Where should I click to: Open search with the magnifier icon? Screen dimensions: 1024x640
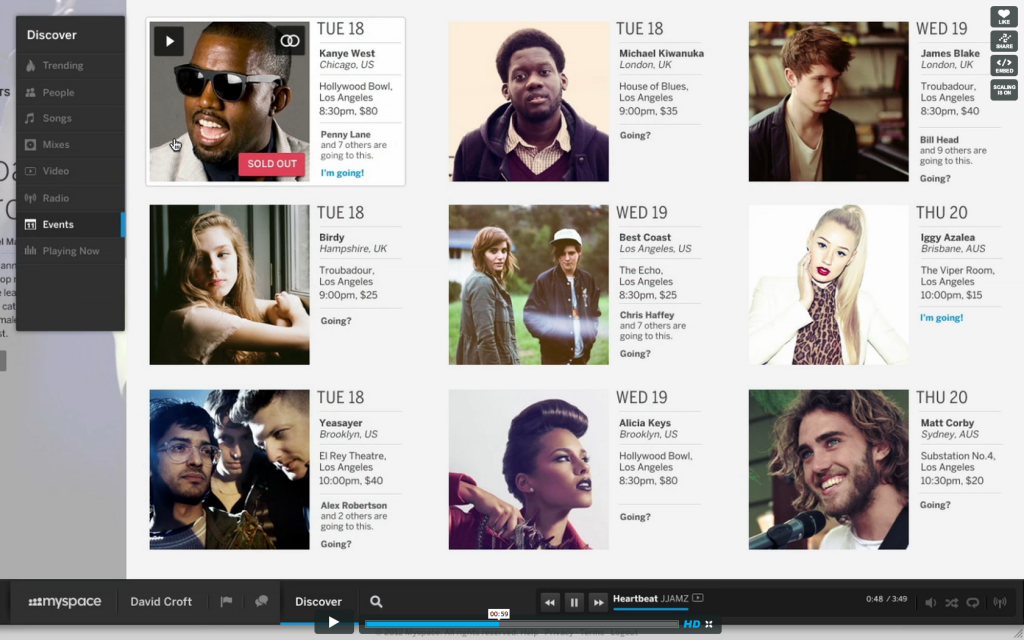(376, 601)
